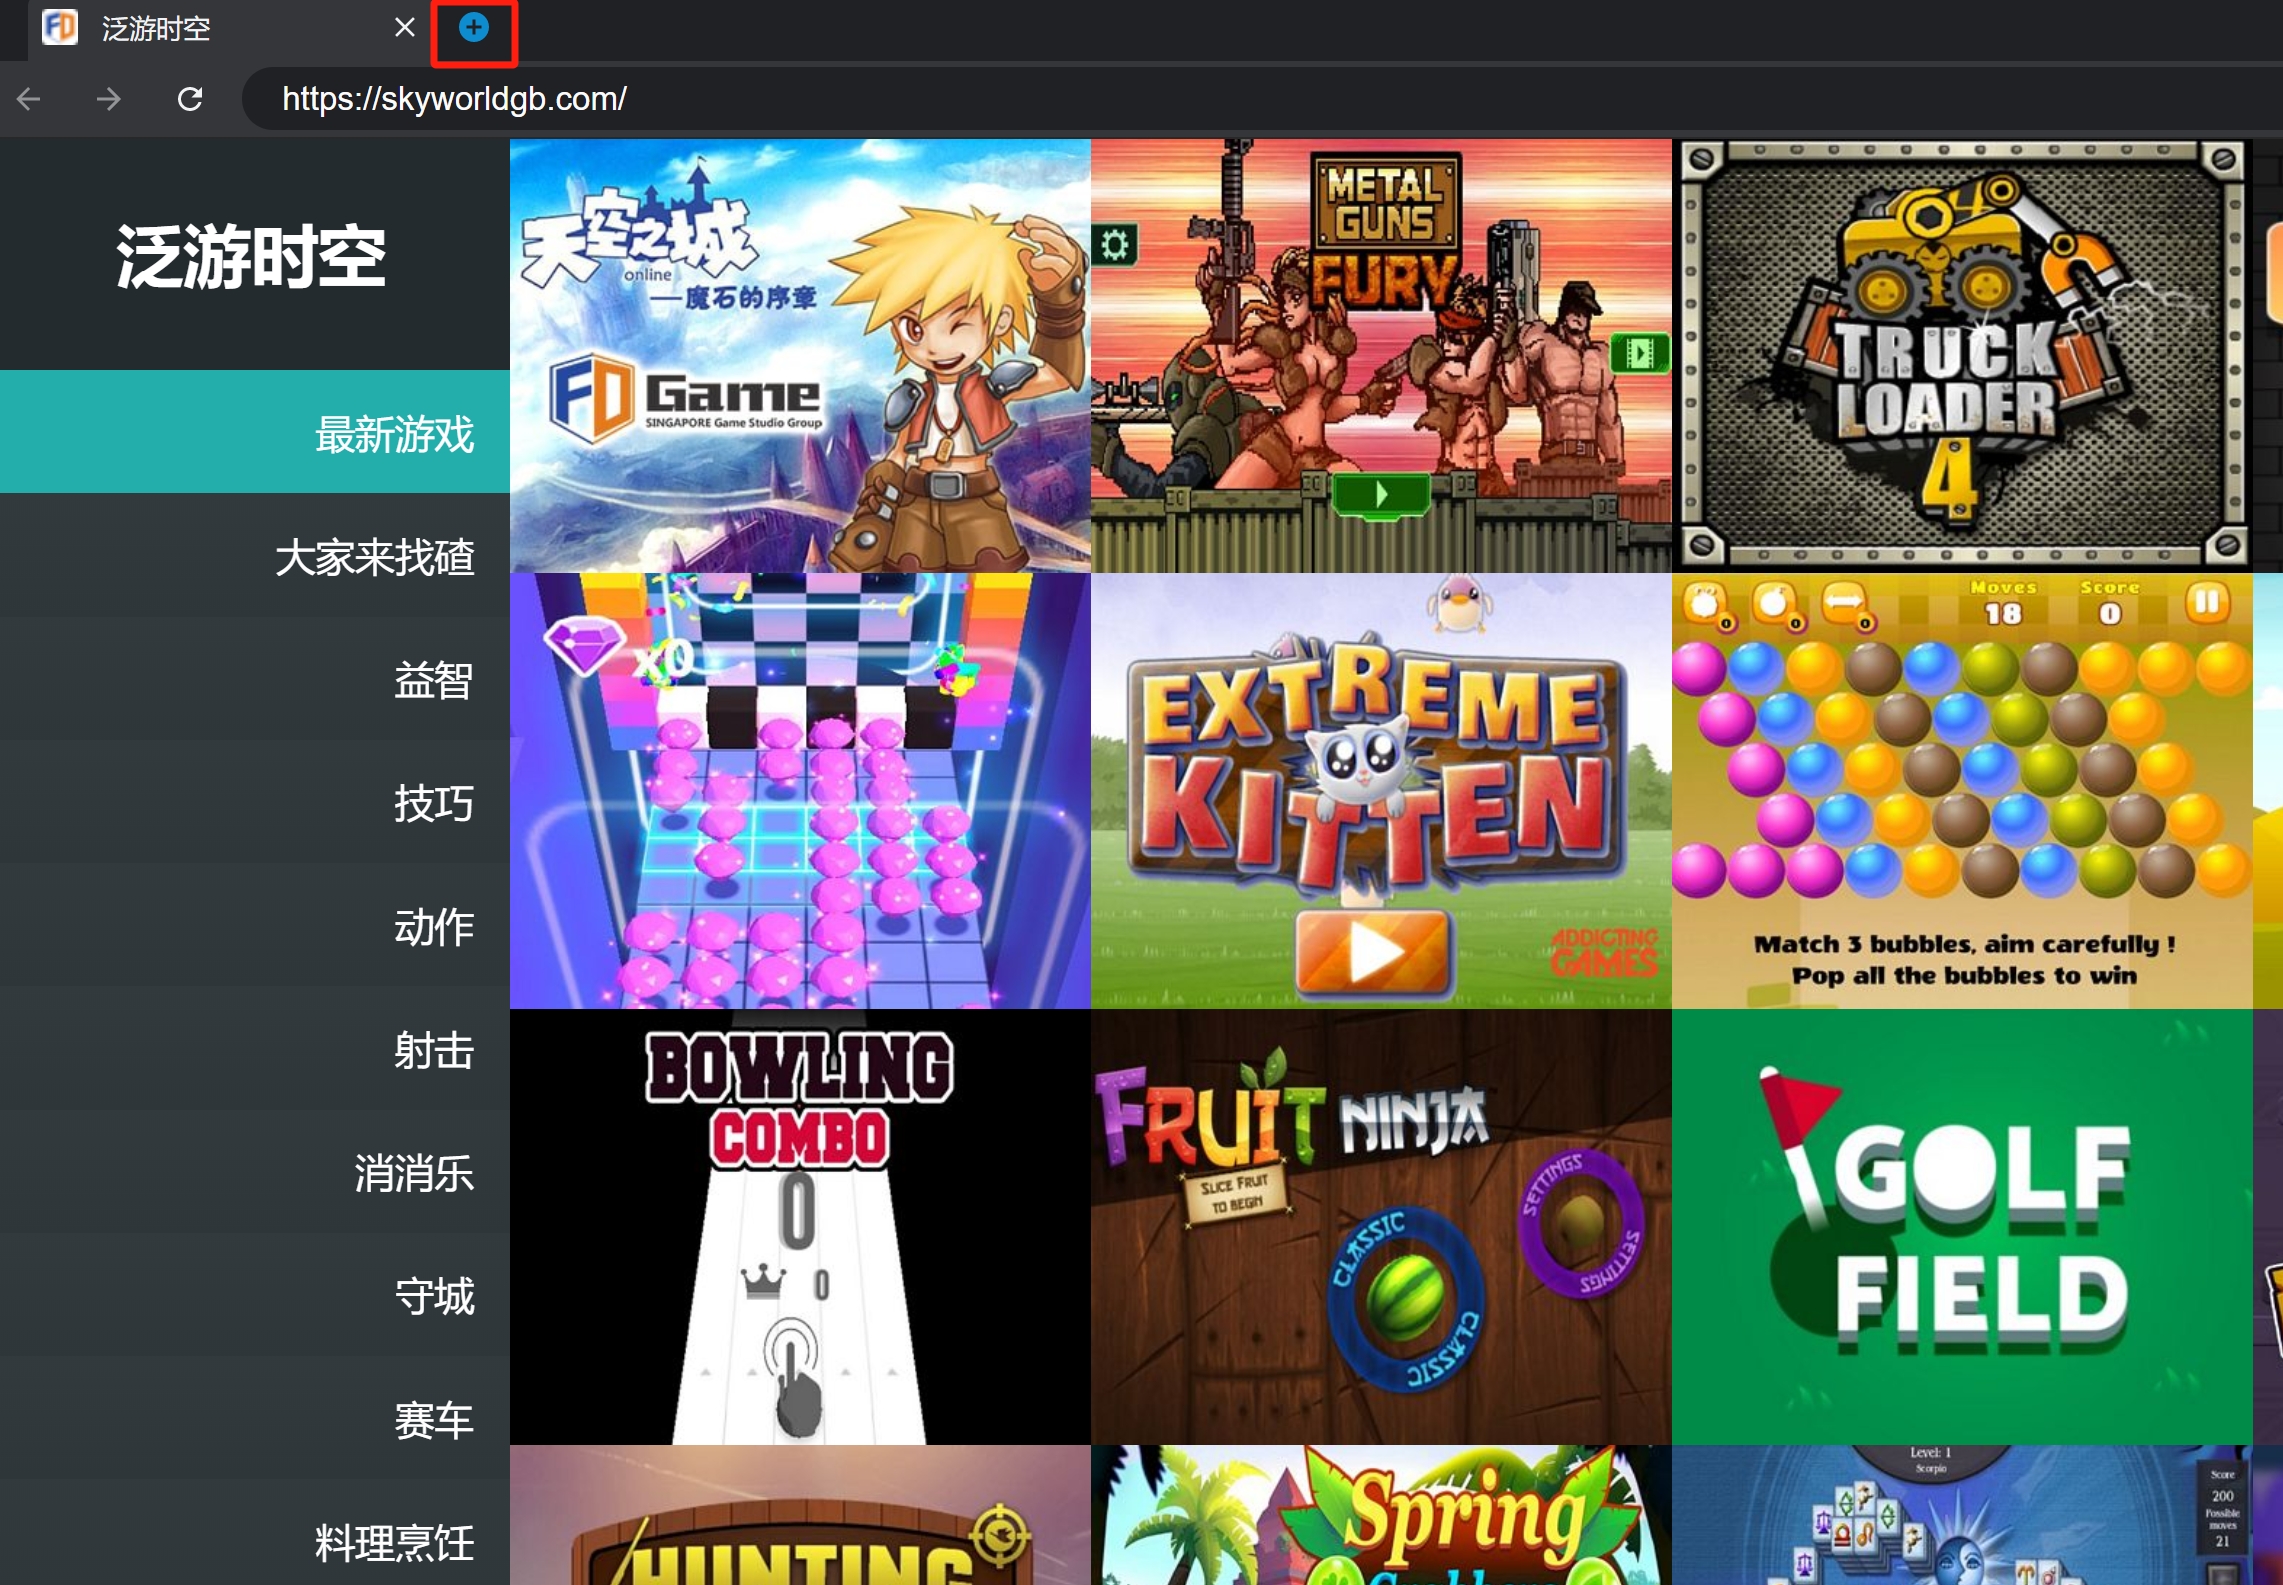Open the Golf Field game
Image resolution: width=2283 pixels, height=1585 pixels.
point(1962,1226)
